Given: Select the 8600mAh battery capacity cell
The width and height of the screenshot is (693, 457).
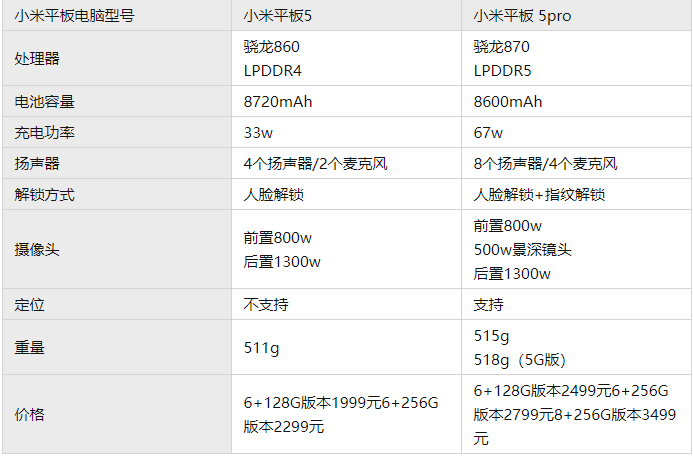Looking at the screenshot, I should (508, 102).
